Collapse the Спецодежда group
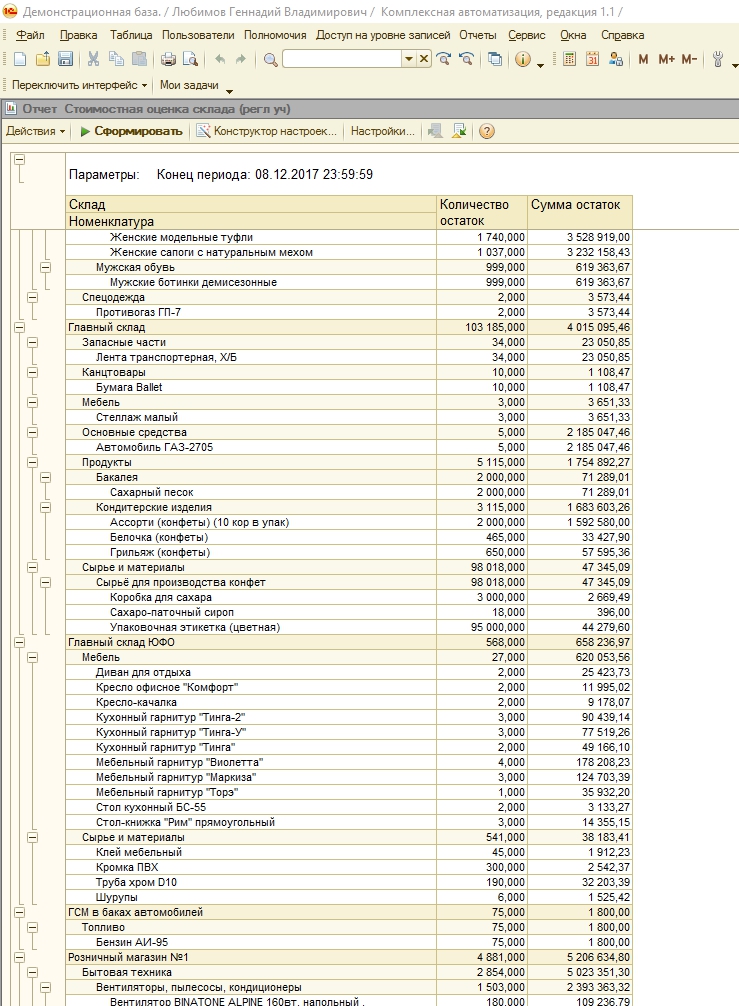 [33, 297]
